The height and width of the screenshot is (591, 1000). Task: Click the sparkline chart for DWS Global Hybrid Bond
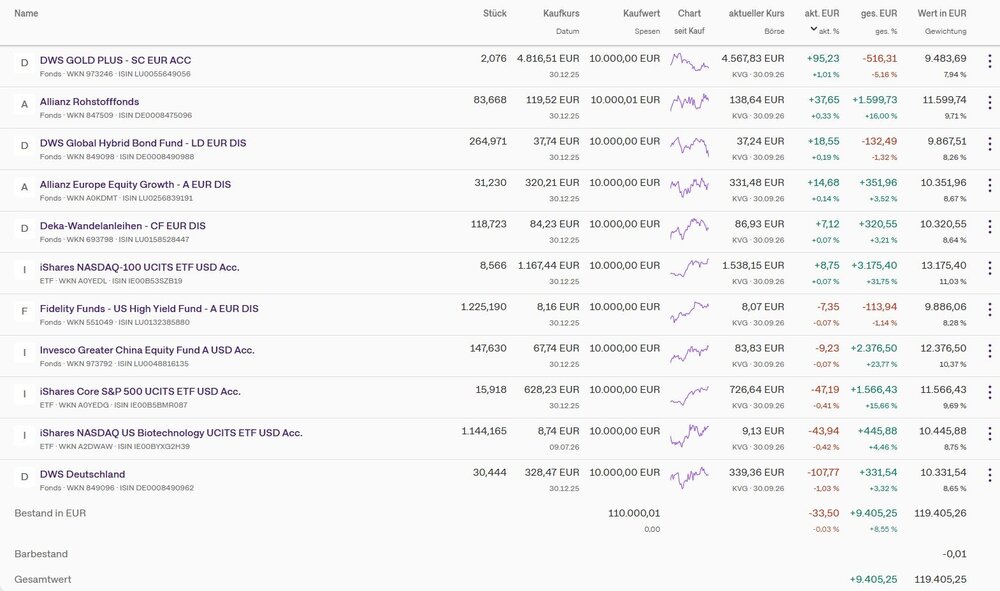[689, 146]
